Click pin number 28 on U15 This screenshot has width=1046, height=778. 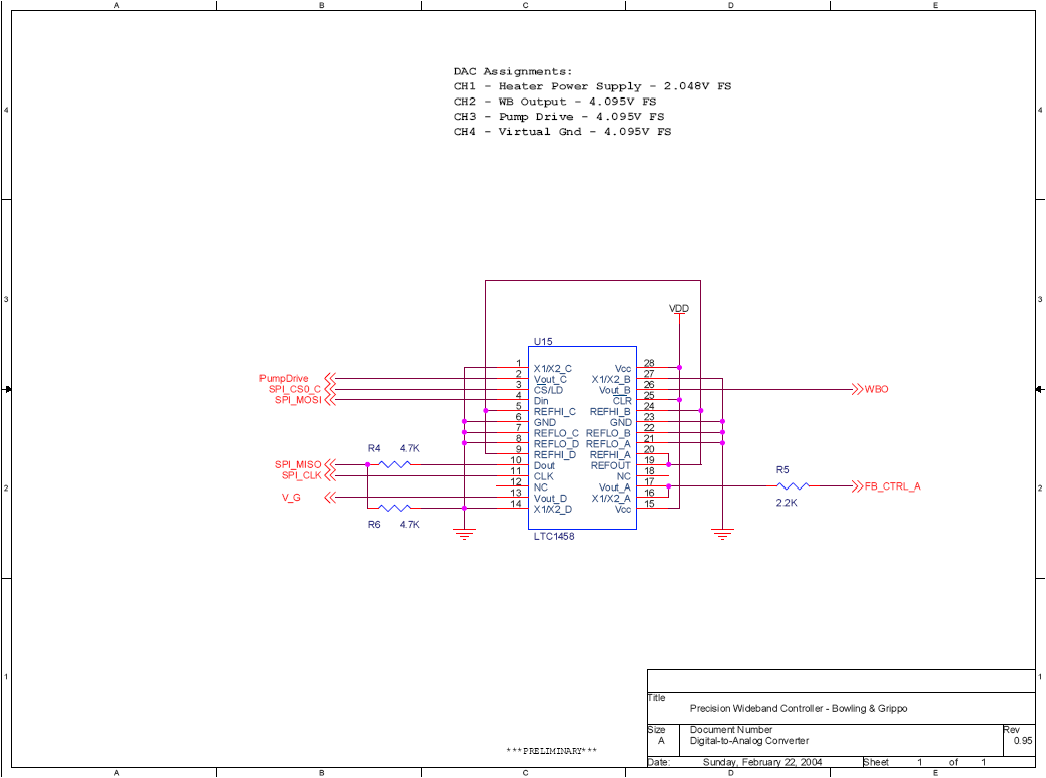(x=649, y=363)
